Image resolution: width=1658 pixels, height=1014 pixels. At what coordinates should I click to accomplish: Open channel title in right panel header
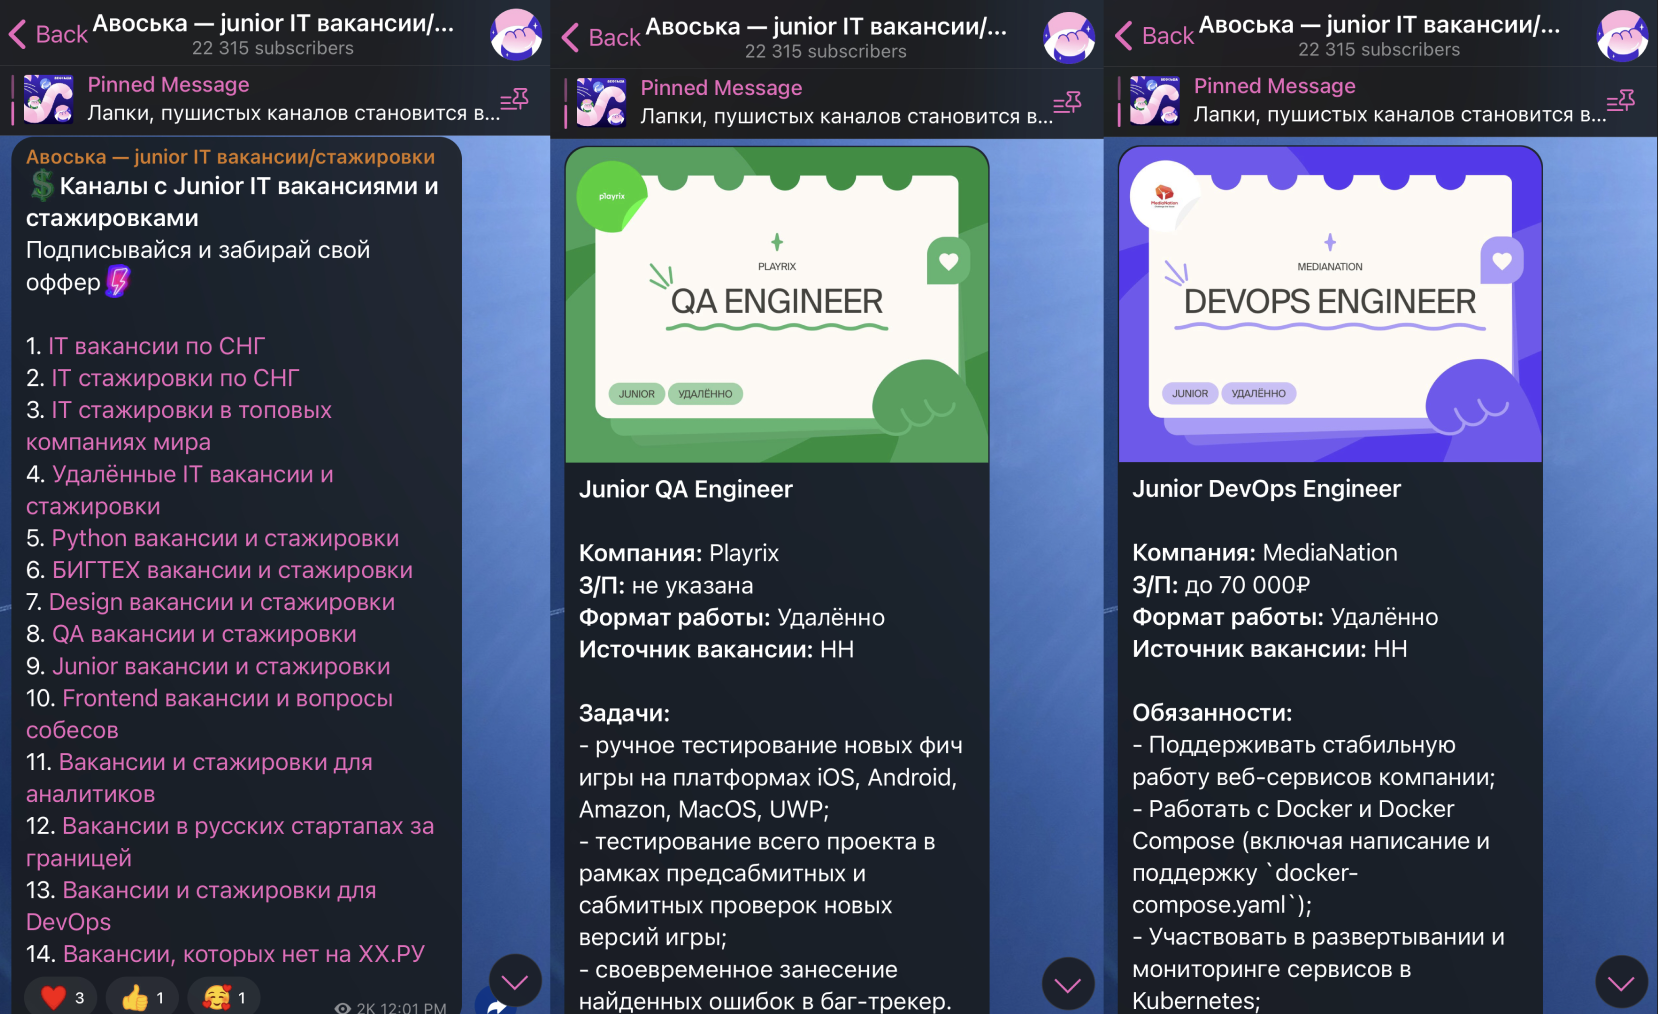click(1379, 24)
